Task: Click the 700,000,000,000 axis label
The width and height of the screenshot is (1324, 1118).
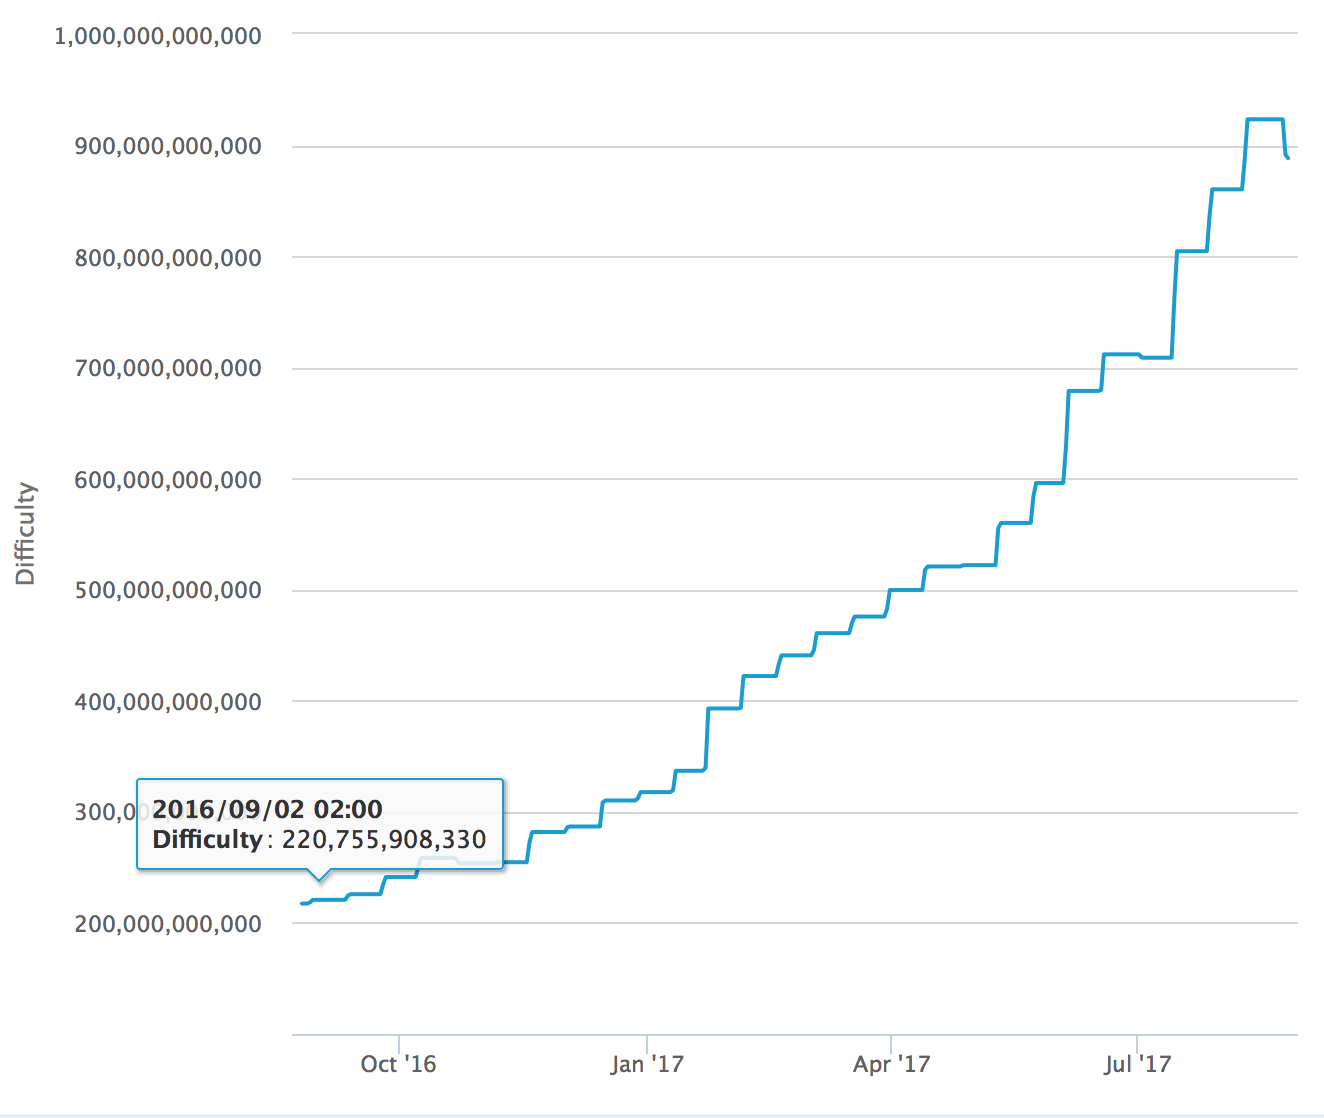Action: pos(168,368)
